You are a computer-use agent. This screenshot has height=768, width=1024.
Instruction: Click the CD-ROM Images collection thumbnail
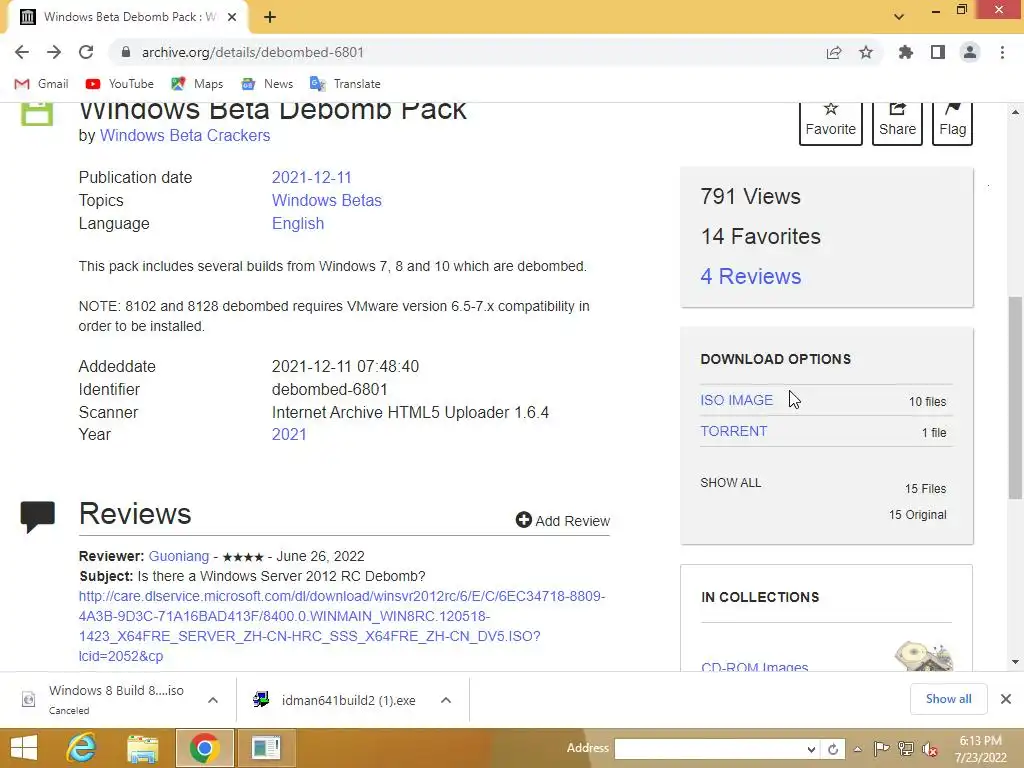click(924, 656)
